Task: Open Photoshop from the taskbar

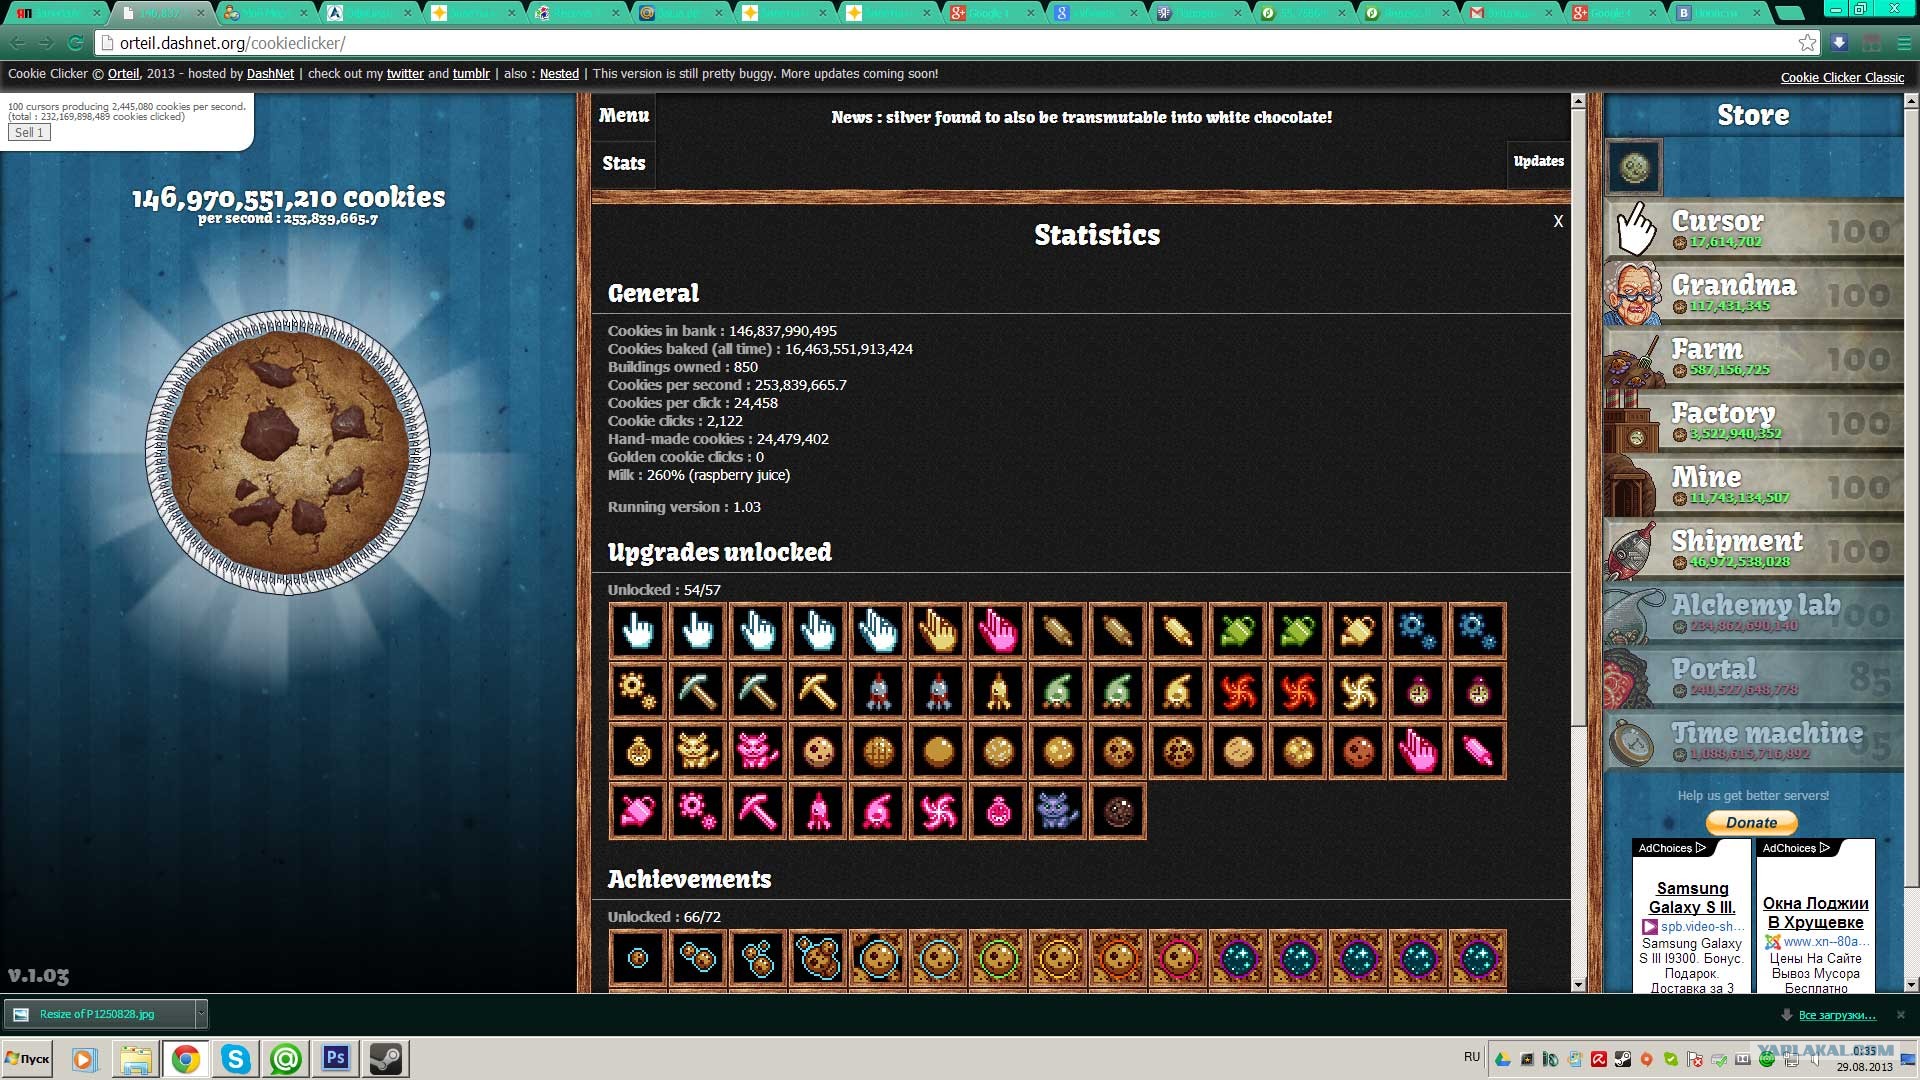Action: pyautogui.click(x=336, y=1058)
